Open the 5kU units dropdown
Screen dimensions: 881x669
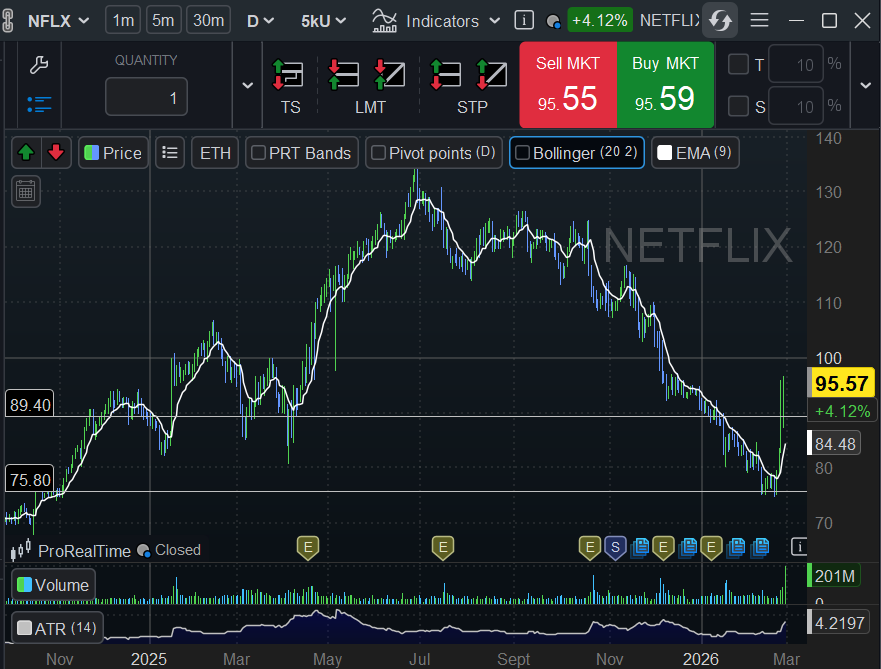pos(324,20)
